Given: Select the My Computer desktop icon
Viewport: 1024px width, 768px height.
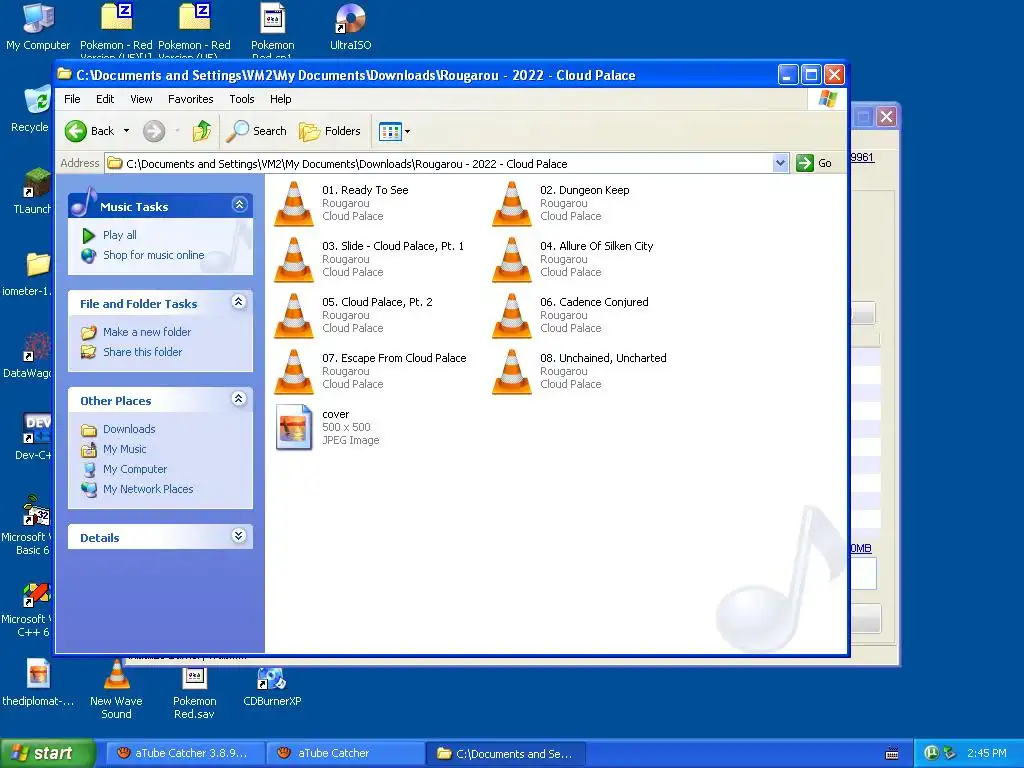Looking at the screenshot, I should point(38,26).
